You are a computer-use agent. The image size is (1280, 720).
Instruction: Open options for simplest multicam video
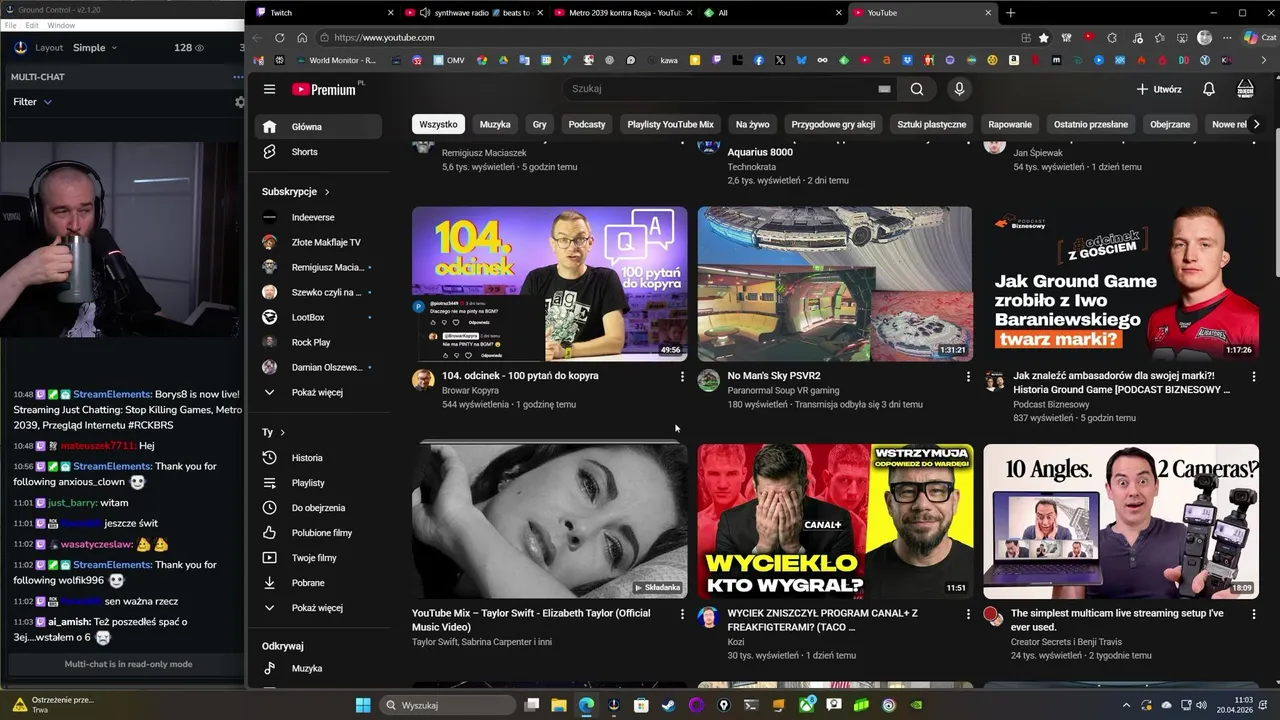point(1253,614)
